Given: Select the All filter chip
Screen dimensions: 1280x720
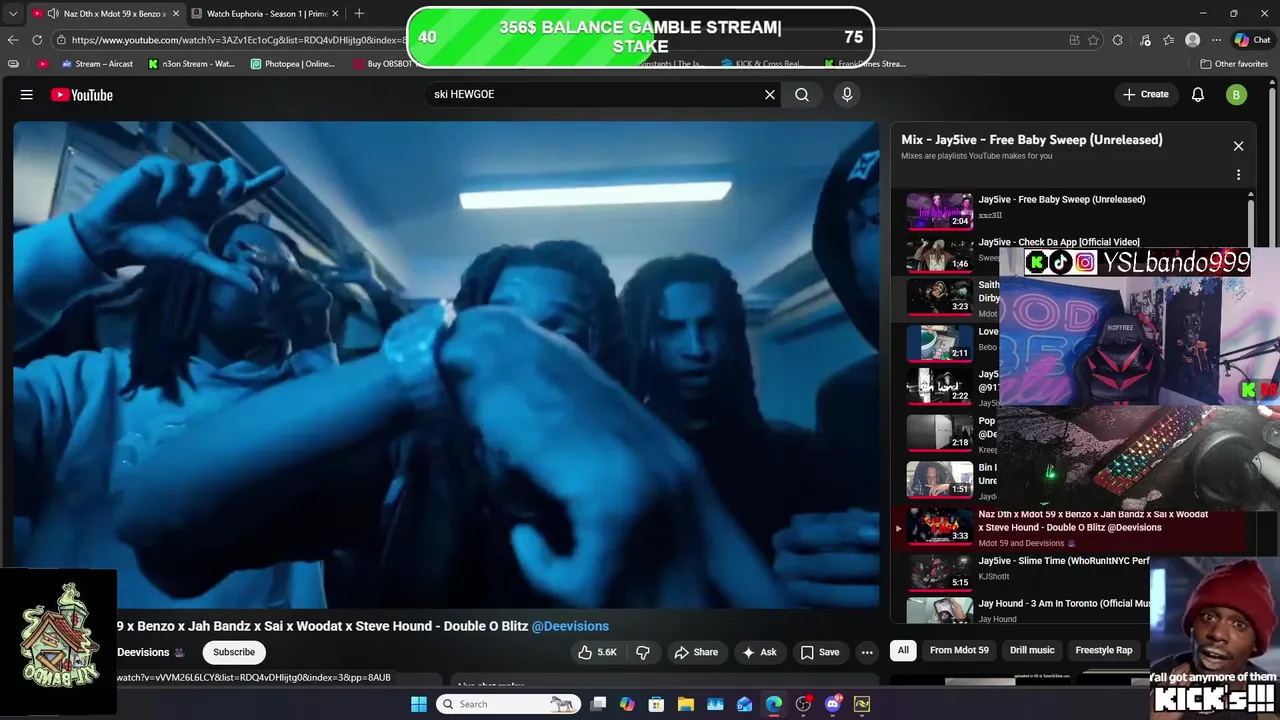Looking at the screenshot, I should (x=903, y=650).
